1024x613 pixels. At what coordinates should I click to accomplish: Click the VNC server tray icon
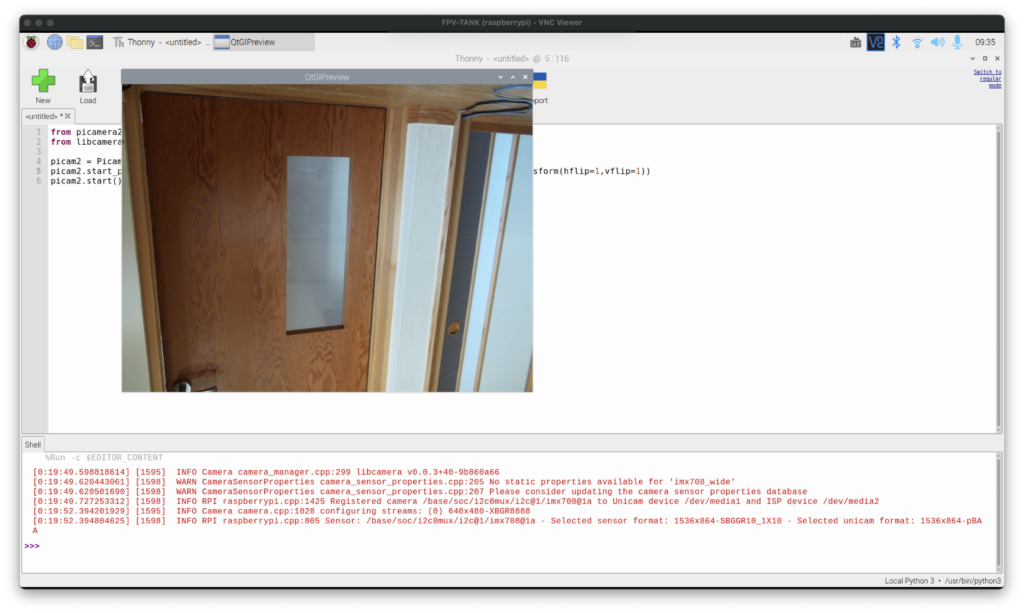click(x=876, y=42)
